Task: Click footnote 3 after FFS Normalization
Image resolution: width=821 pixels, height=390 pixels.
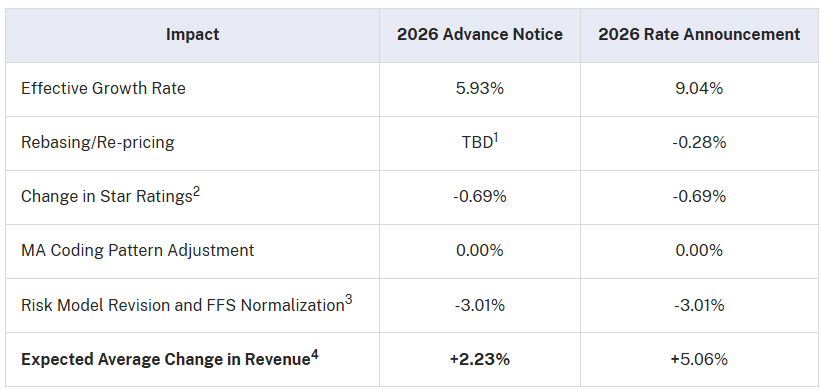Action: pos(348,300)
